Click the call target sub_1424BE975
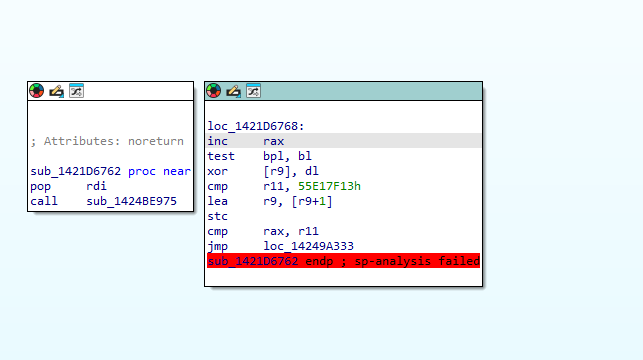This screenshot has height=360, width=643. click(131, 201)
